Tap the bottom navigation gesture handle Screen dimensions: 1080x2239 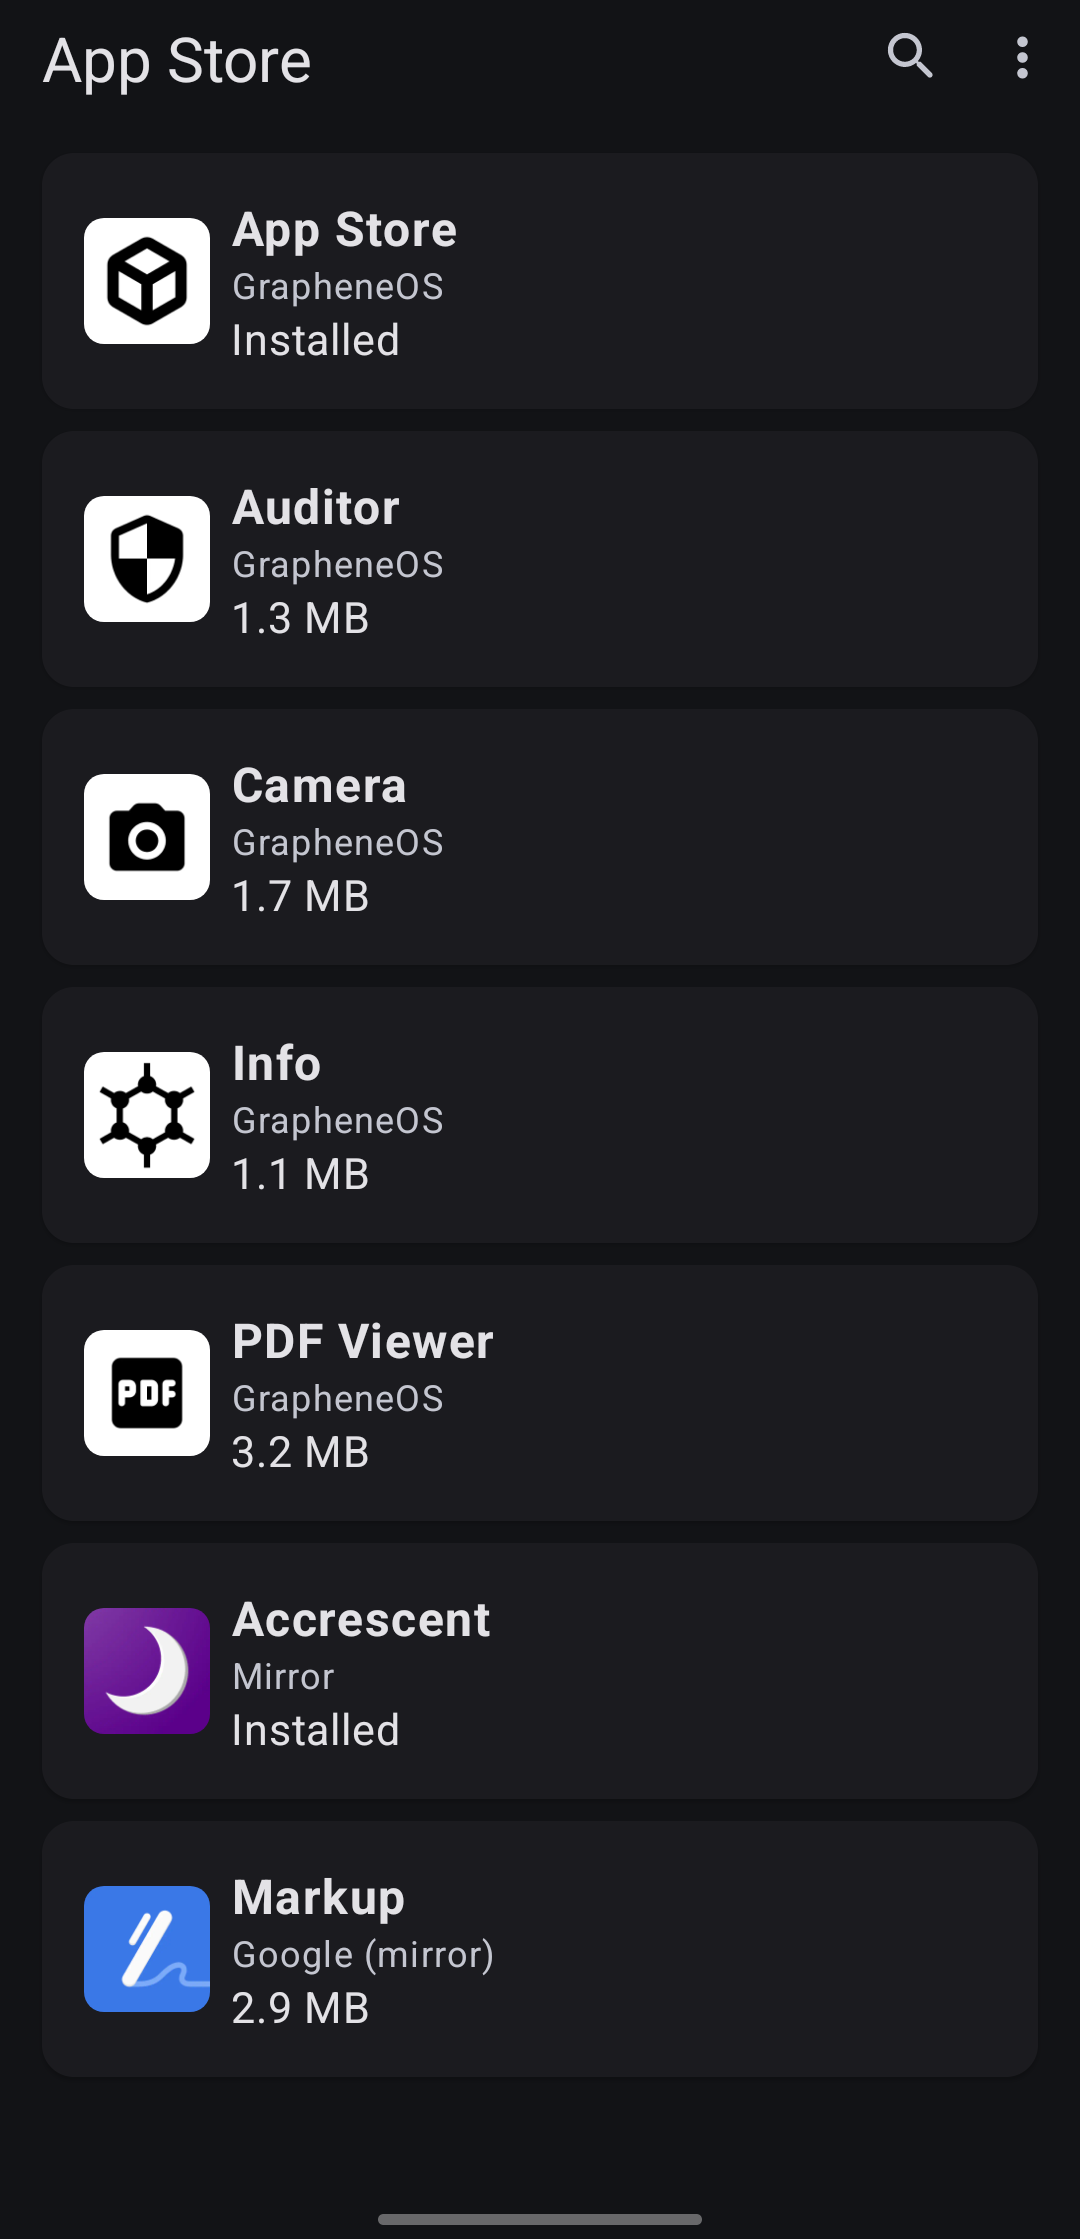pyautogui.click(x=540, y=2219)
